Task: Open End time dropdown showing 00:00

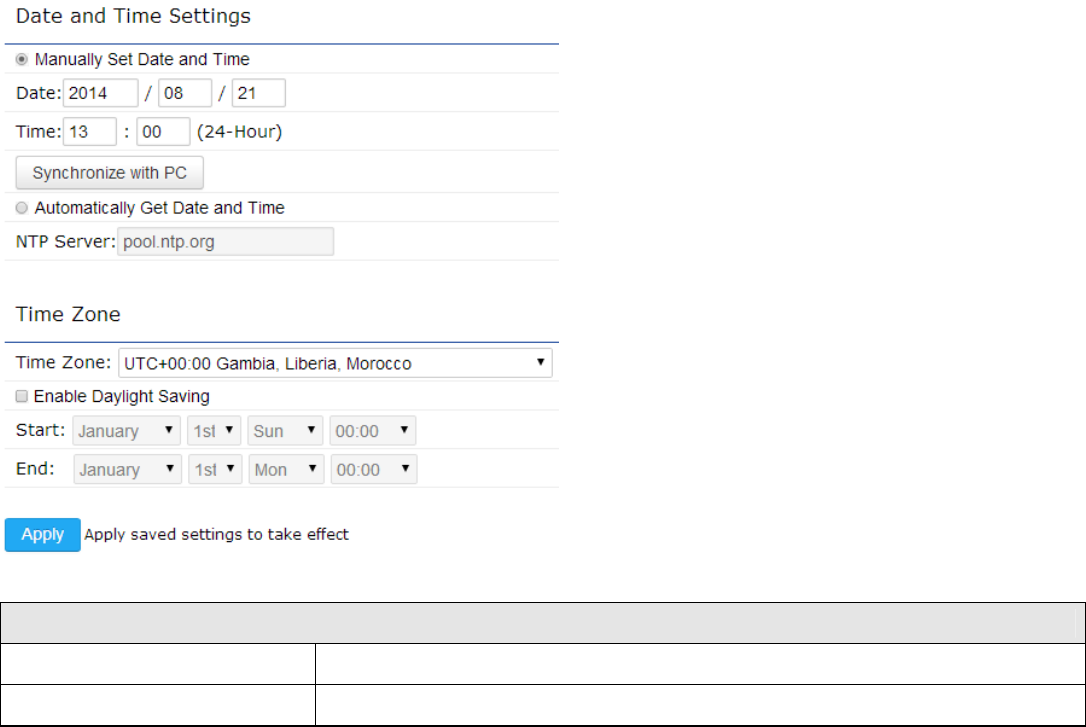Action: click(374, 469)
